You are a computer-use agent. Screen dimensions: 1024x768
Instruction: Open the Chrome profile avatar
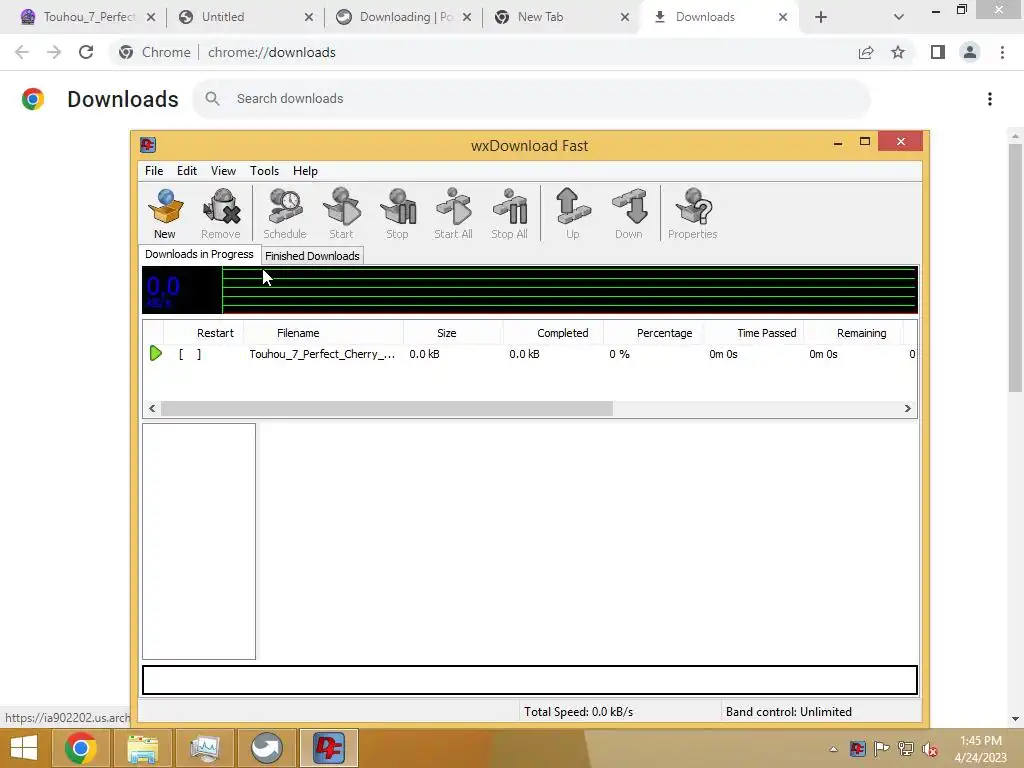point(970,52)
